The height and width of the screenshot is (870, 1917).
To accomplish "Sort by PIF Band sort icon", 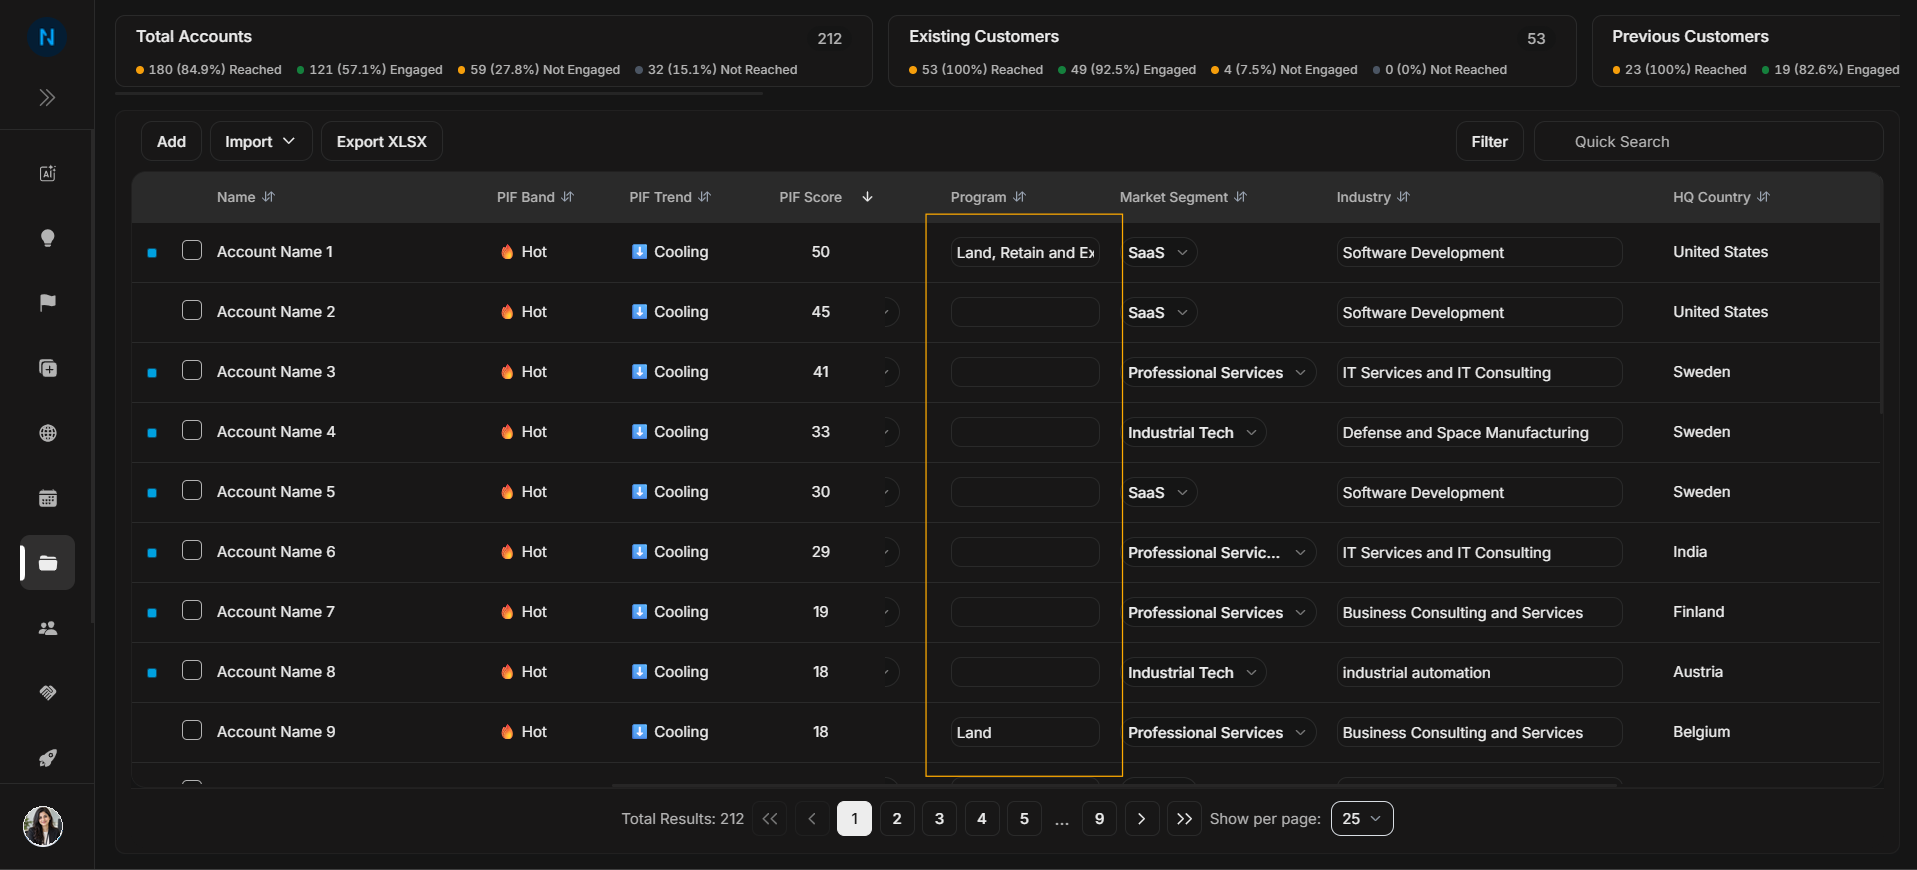I will coord(568,197).
